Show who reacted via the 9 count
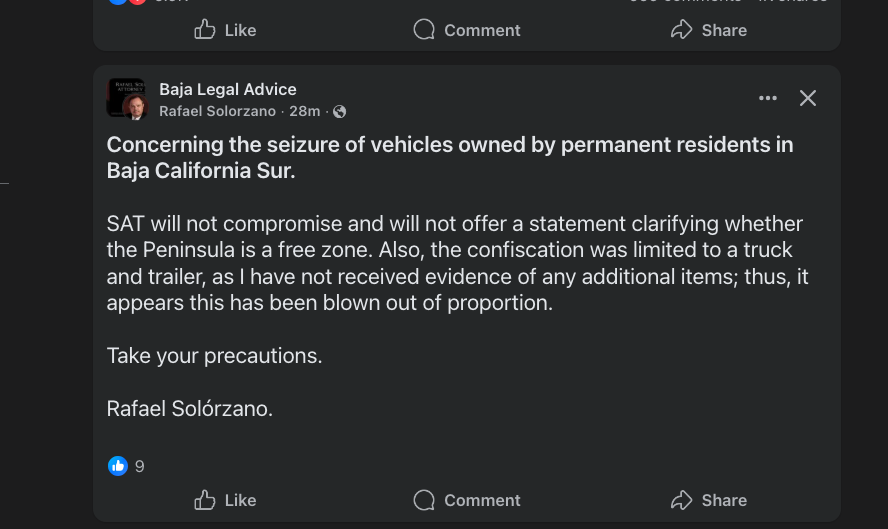Screen dimensions: 888x529 point(140,466)
